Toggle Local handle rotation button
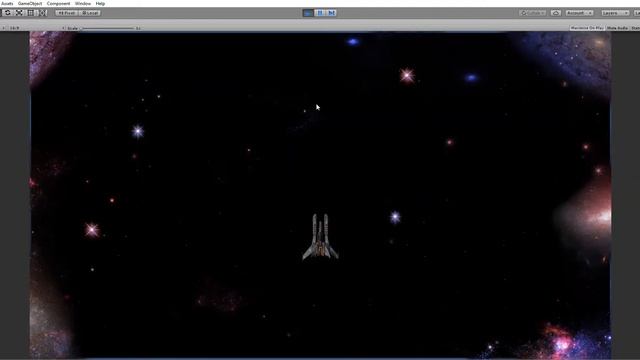 coord(89,13)
